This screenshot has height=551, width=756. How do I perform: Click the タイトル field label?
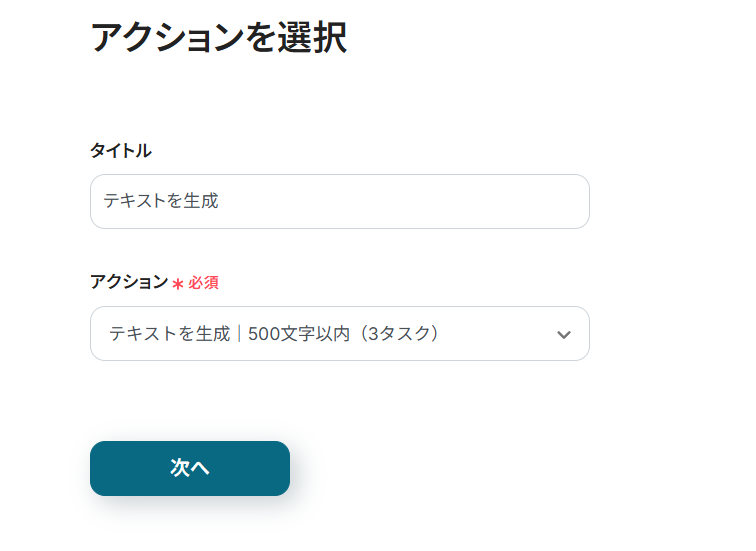click(x=121, y=150)
